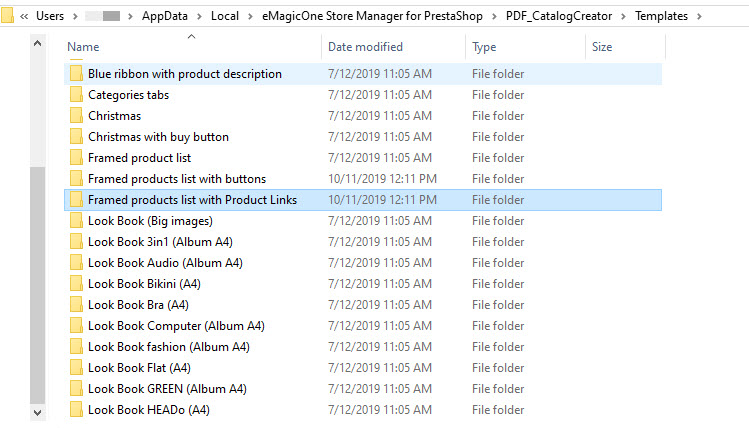This screenshot has height=428, width=749.
Task: Sort by the Size column header
Action: 602,47
